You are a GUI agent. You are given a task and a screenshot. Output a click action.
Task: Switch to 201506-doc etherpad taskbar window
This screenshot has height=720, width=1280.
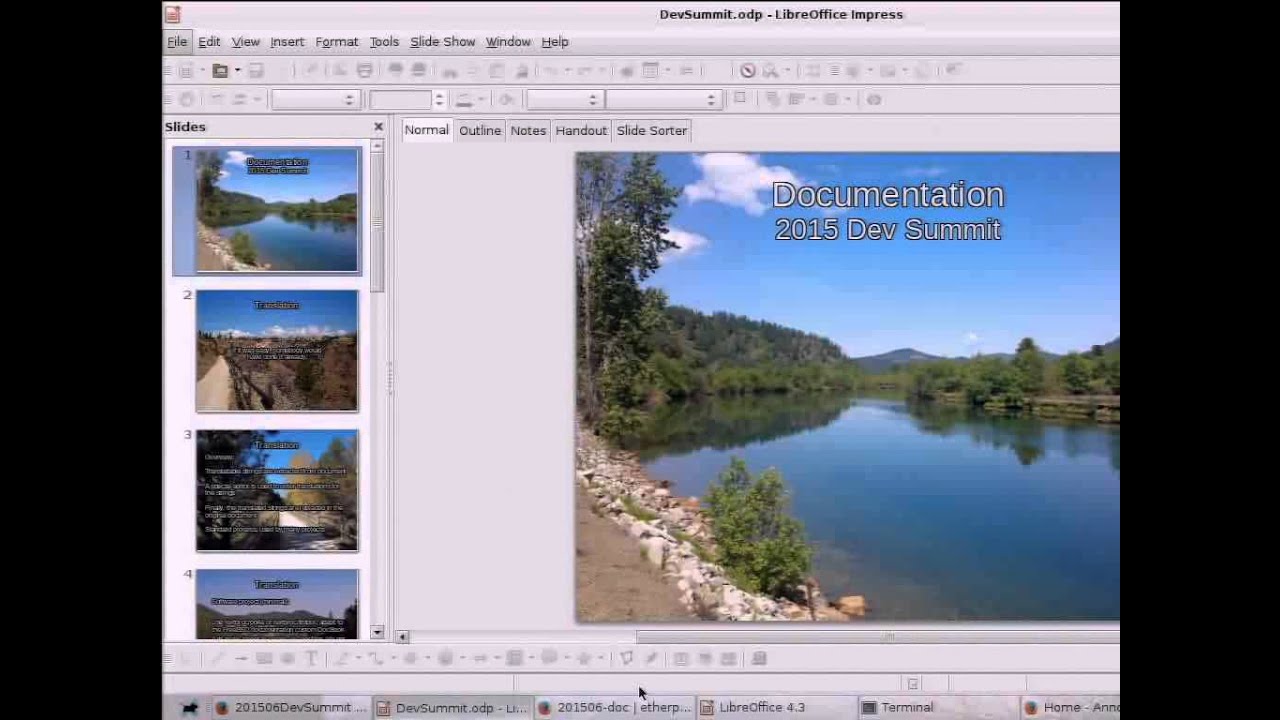pos(614,707)
